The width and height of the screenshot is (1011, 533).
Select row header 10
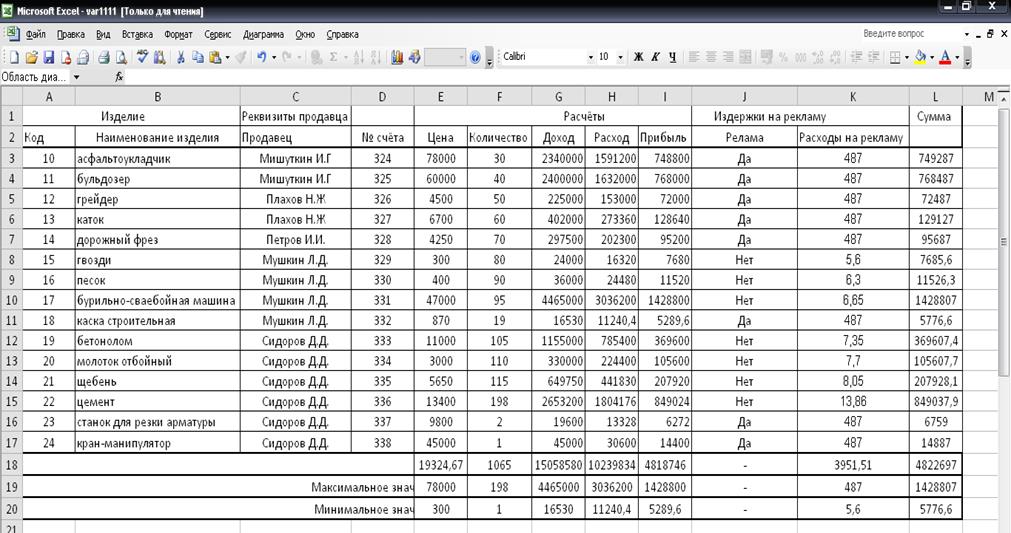(12, 300)
